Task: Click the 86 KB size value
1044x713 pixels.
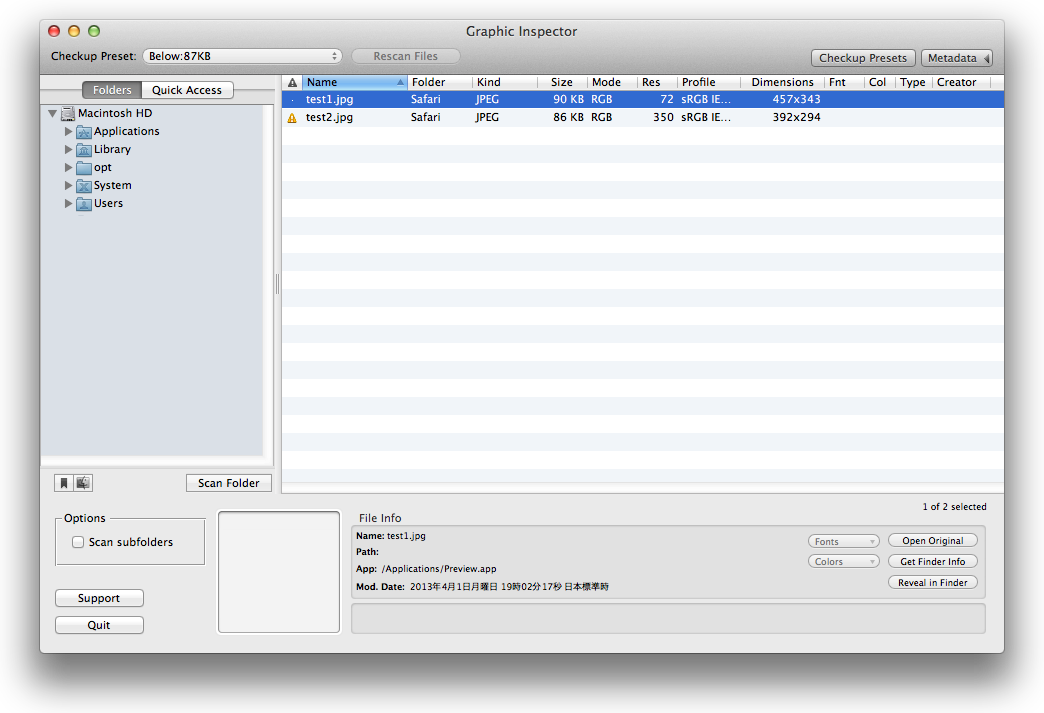Action: point(569,117)
